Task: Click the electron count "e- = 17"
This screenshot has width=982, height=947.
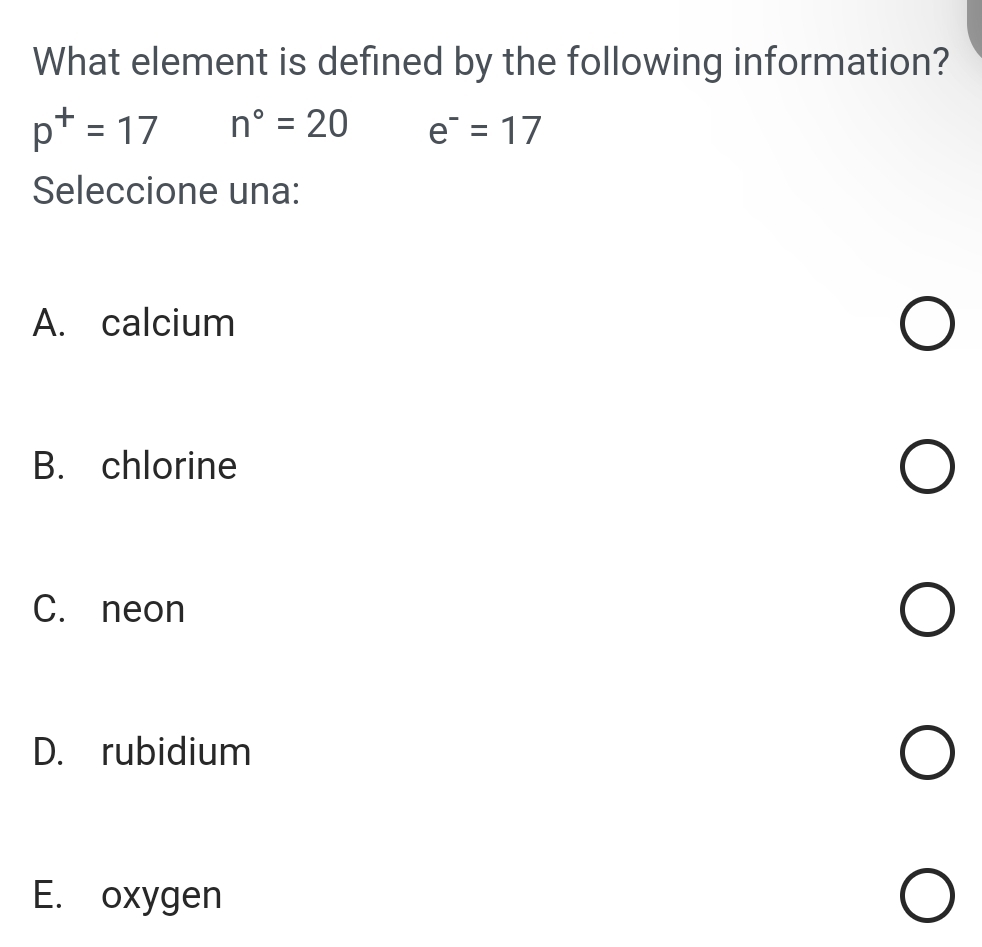Action: click(x=484, y=130)
